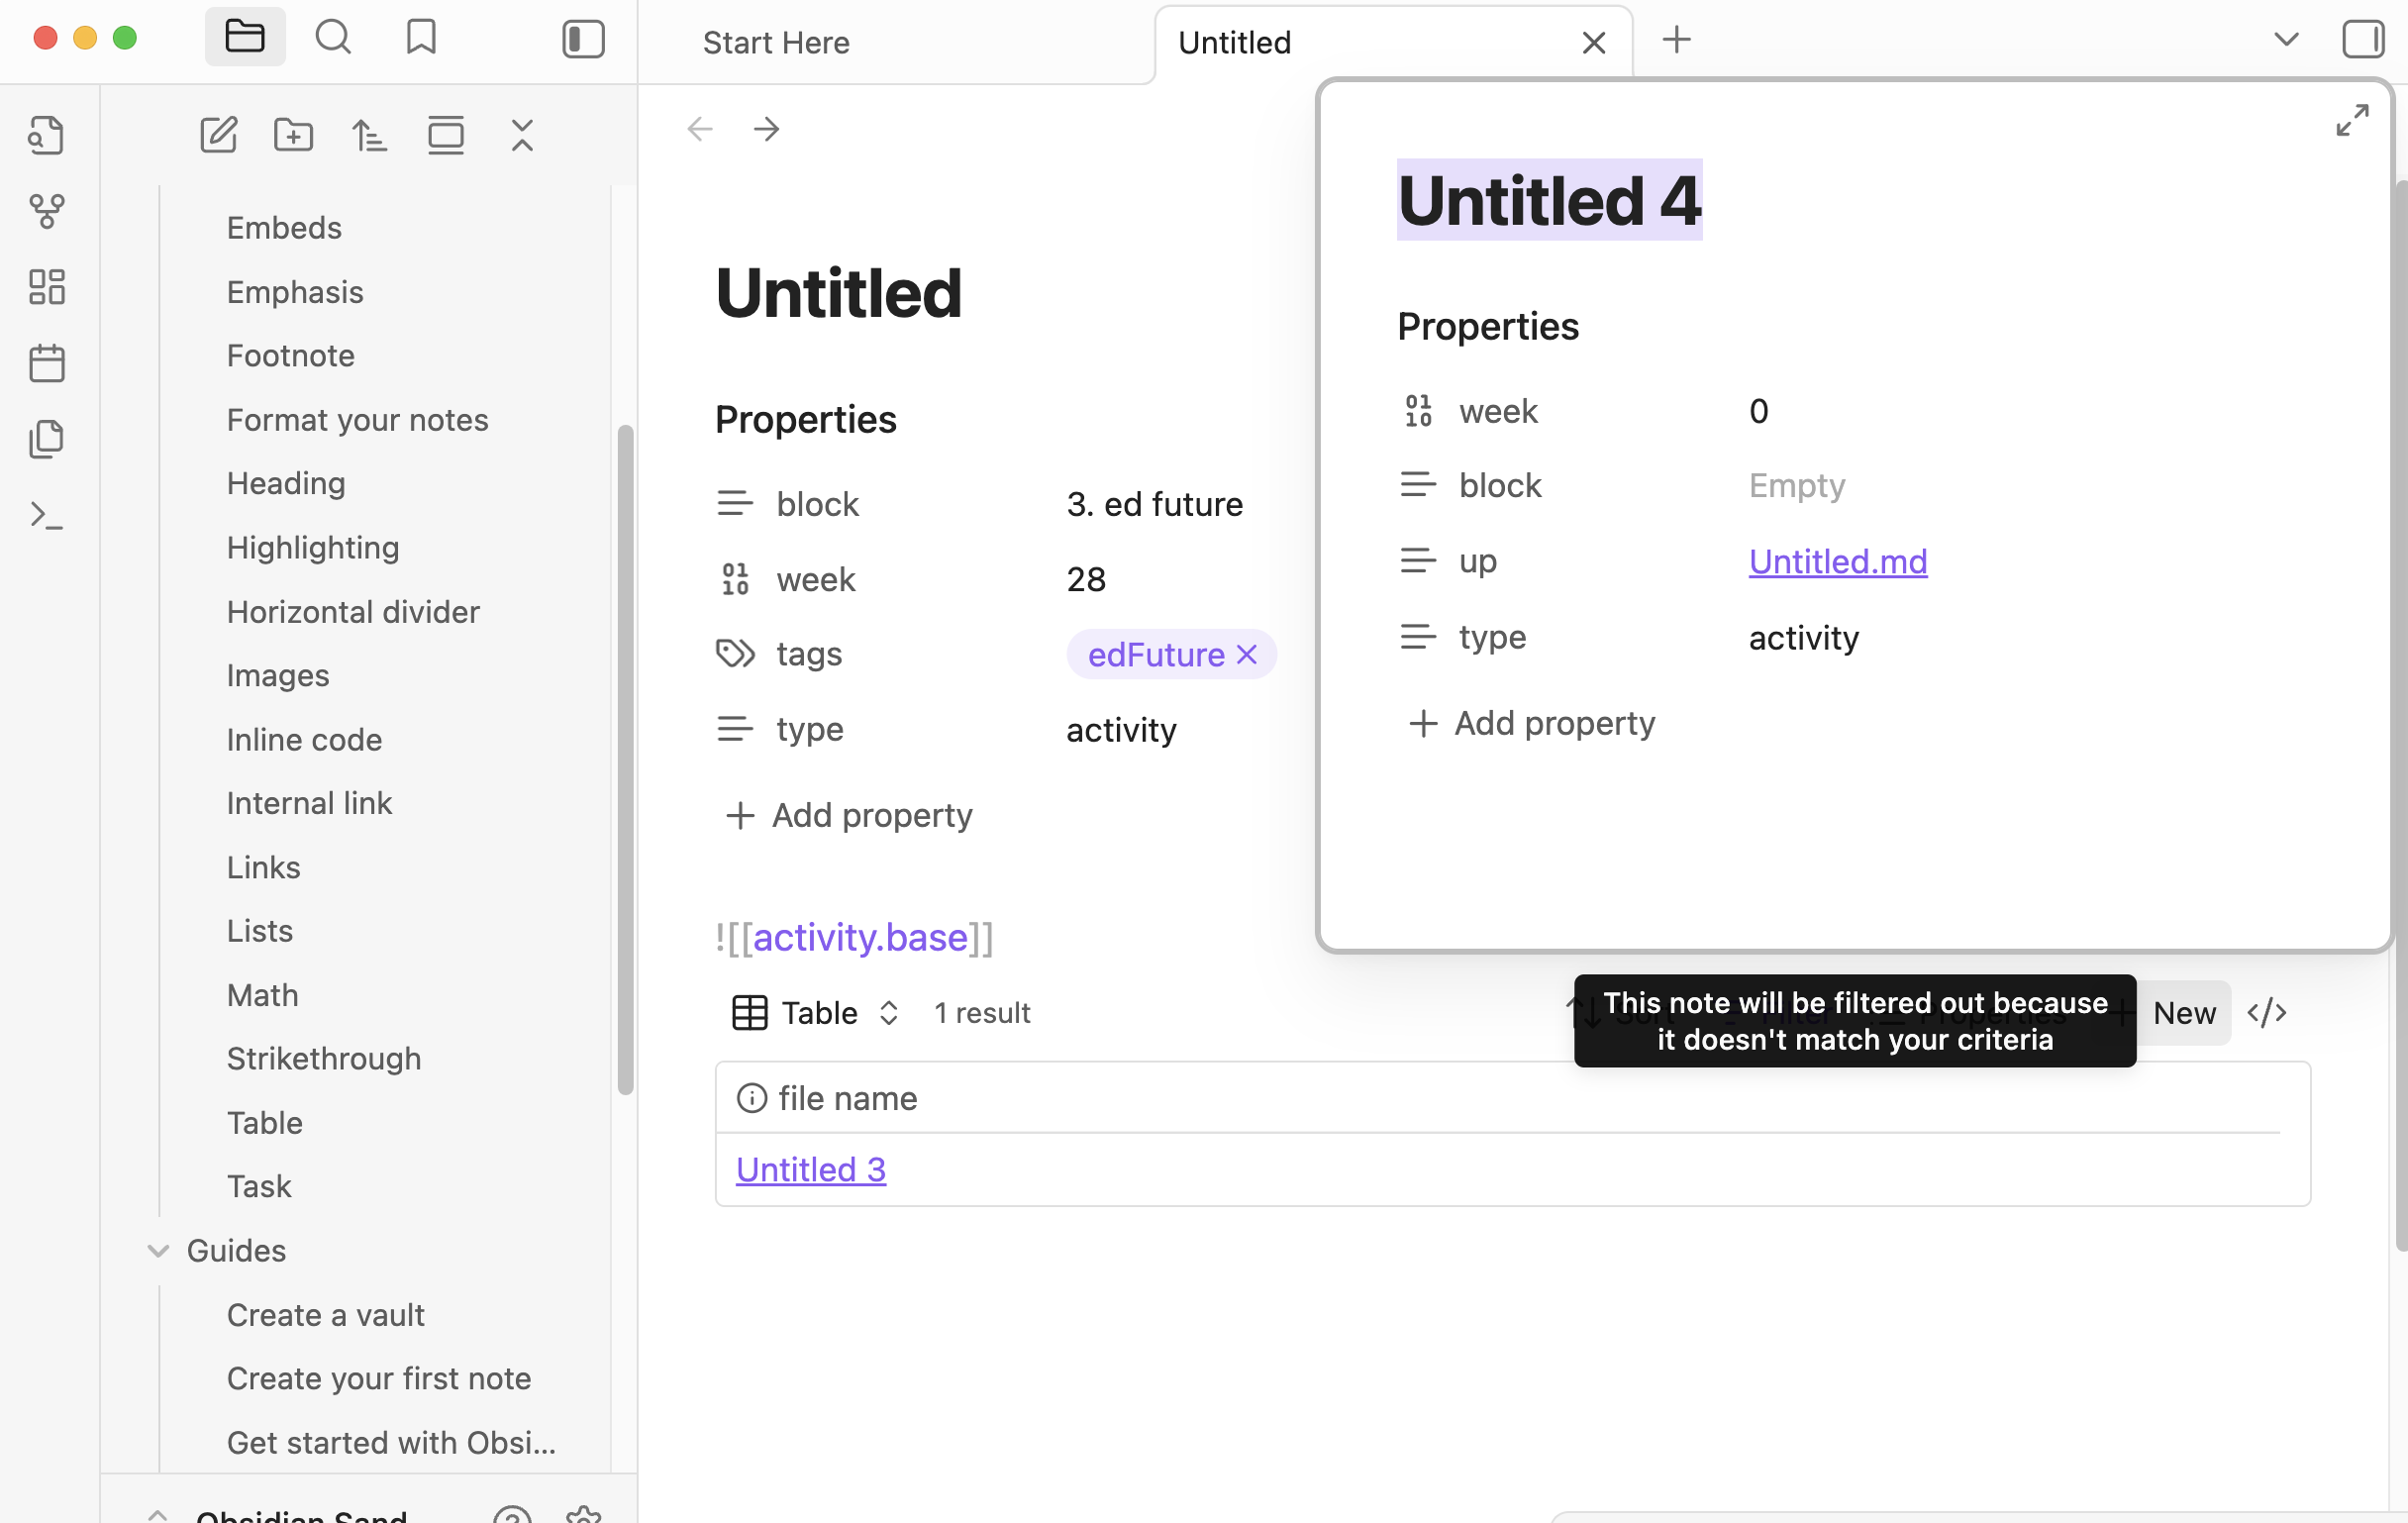Image resolution: width=2408 pixels, height=1523 pixels.
Task: Open the Highlighting note in the sidebar
Action: click(312, 548)
